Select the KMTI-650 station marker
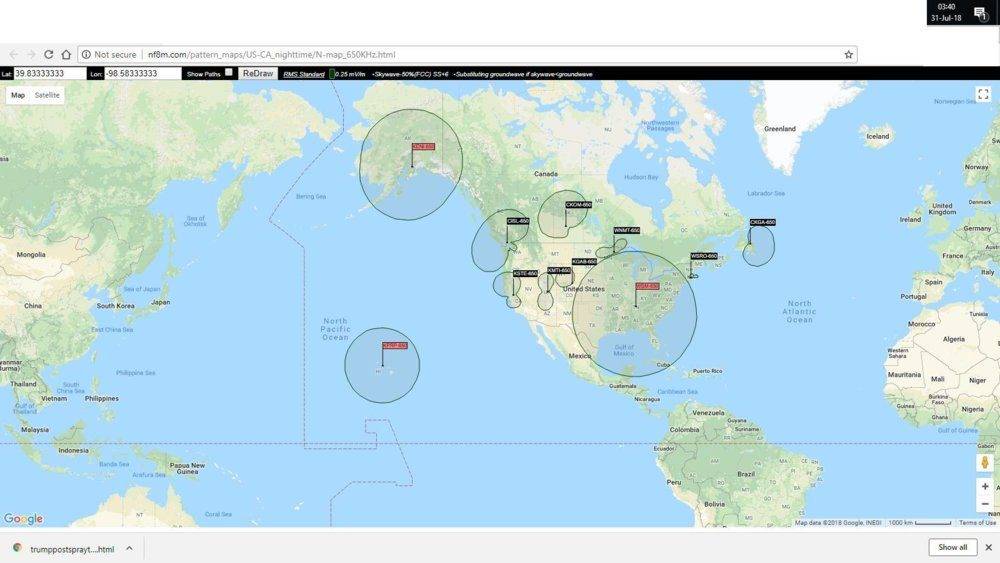1000x563 pixels. coord(559,270)
